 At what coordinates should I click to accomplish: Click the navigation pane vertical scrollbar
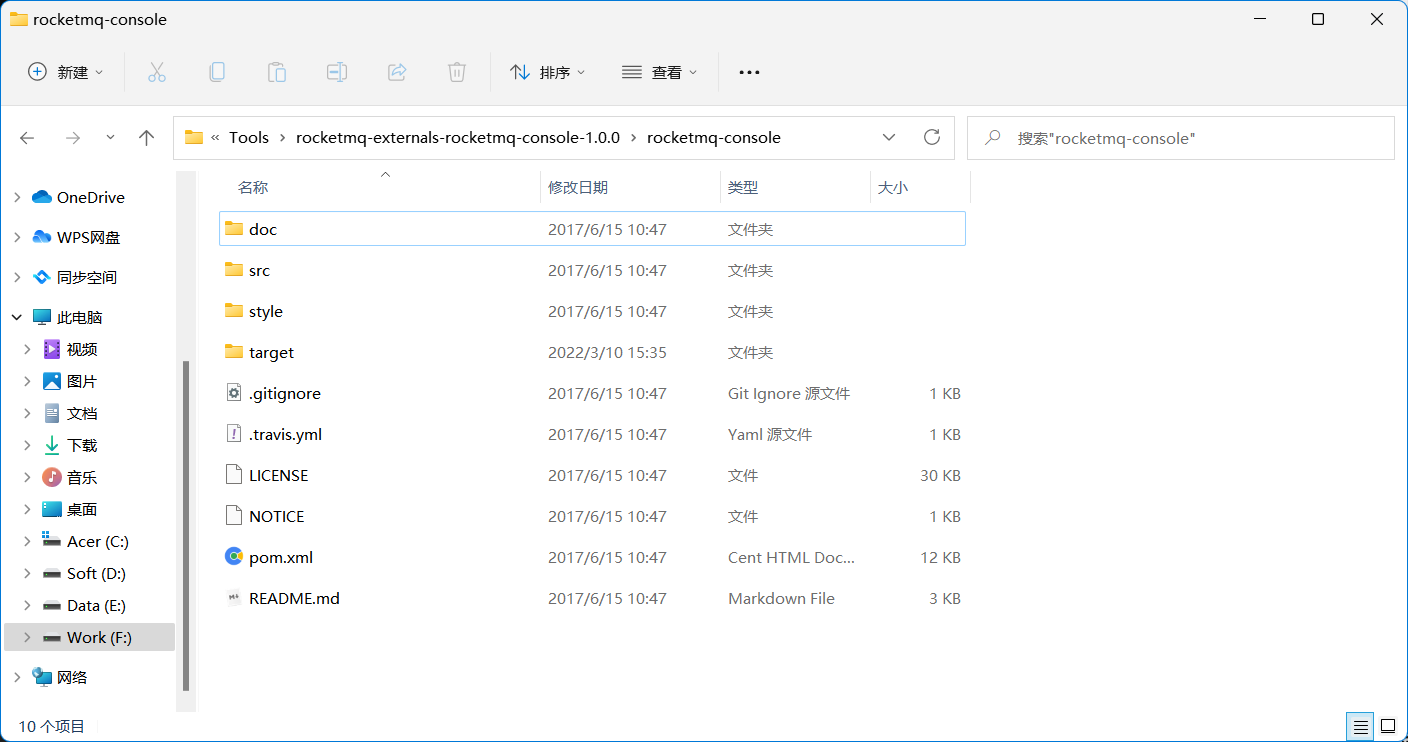(185, 525)
